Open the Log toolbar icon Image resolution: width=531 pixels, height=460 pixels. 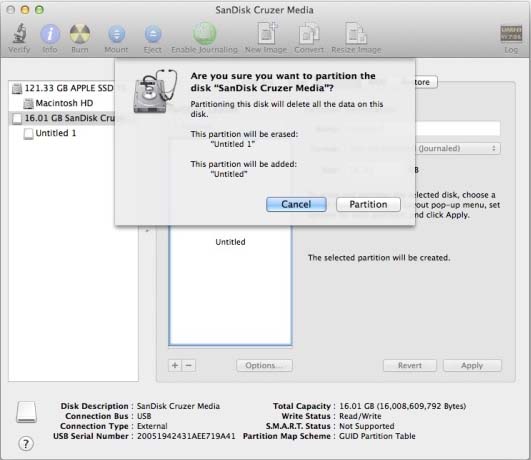[511, 33]
